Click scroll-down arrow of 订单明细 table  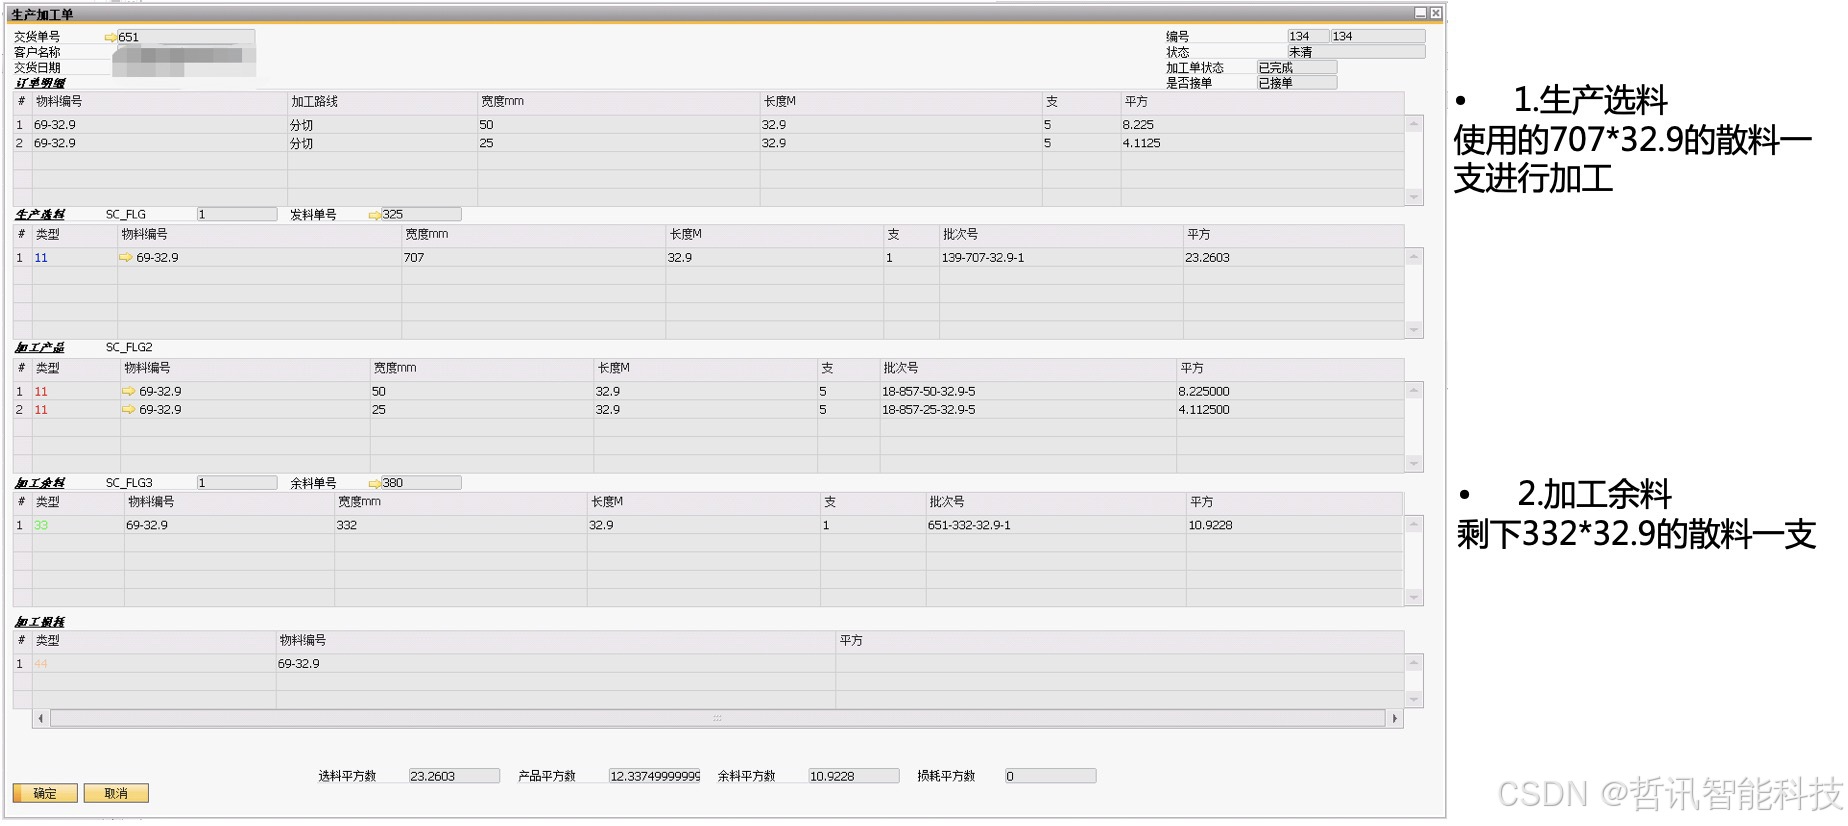tap(1414, 198)
